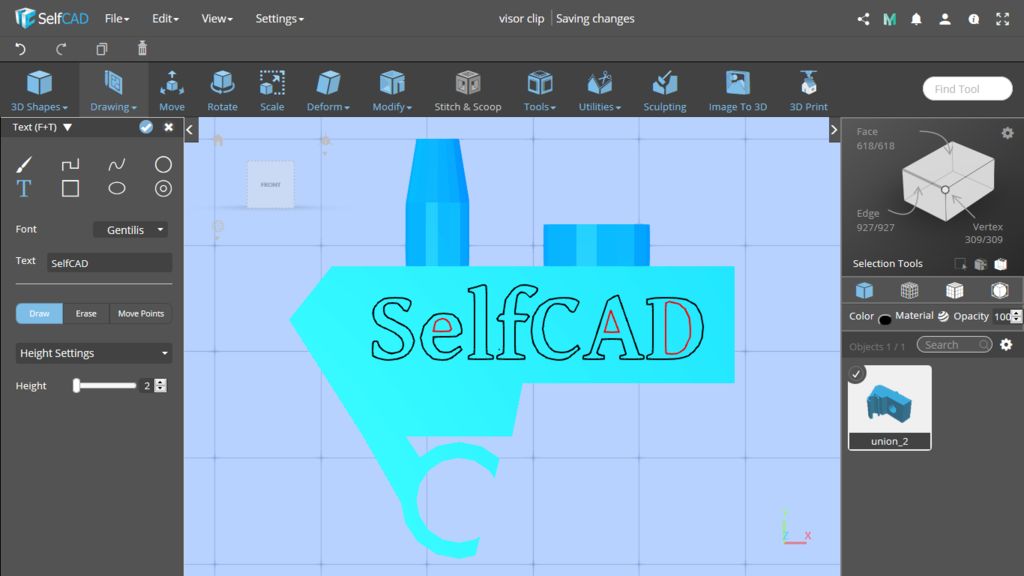Open the Edit menu
The image size is (1024, 576).
click(x=165, y=19)
